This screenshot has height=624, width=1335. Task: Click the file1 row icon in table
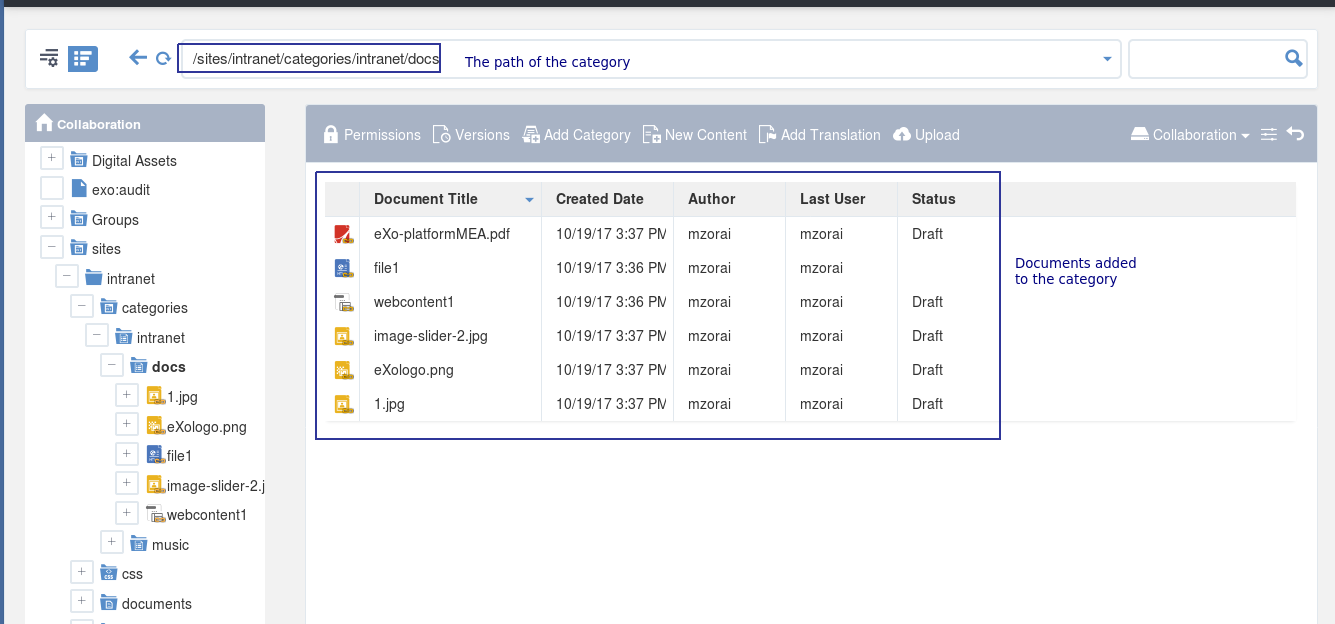pyautogui.click(x=343, y=268)
